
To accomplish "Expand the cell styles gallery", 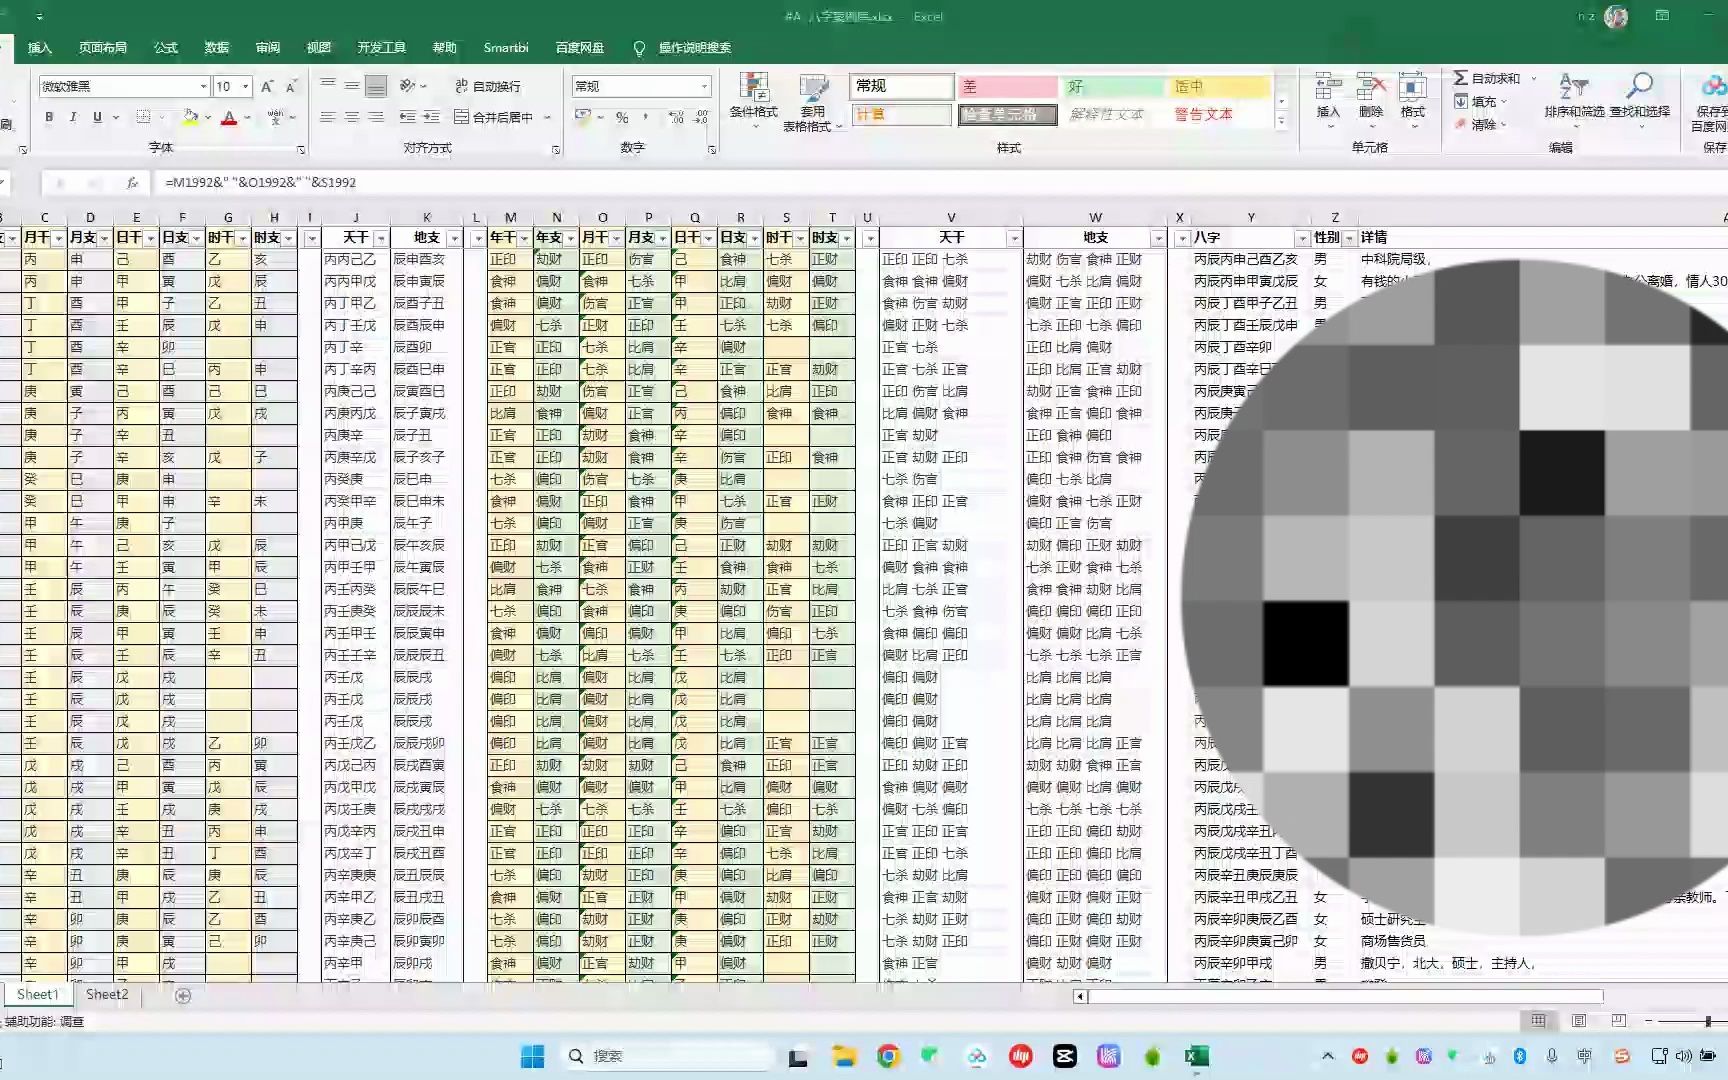I will pyautogui.click(x=1281, y=121).
